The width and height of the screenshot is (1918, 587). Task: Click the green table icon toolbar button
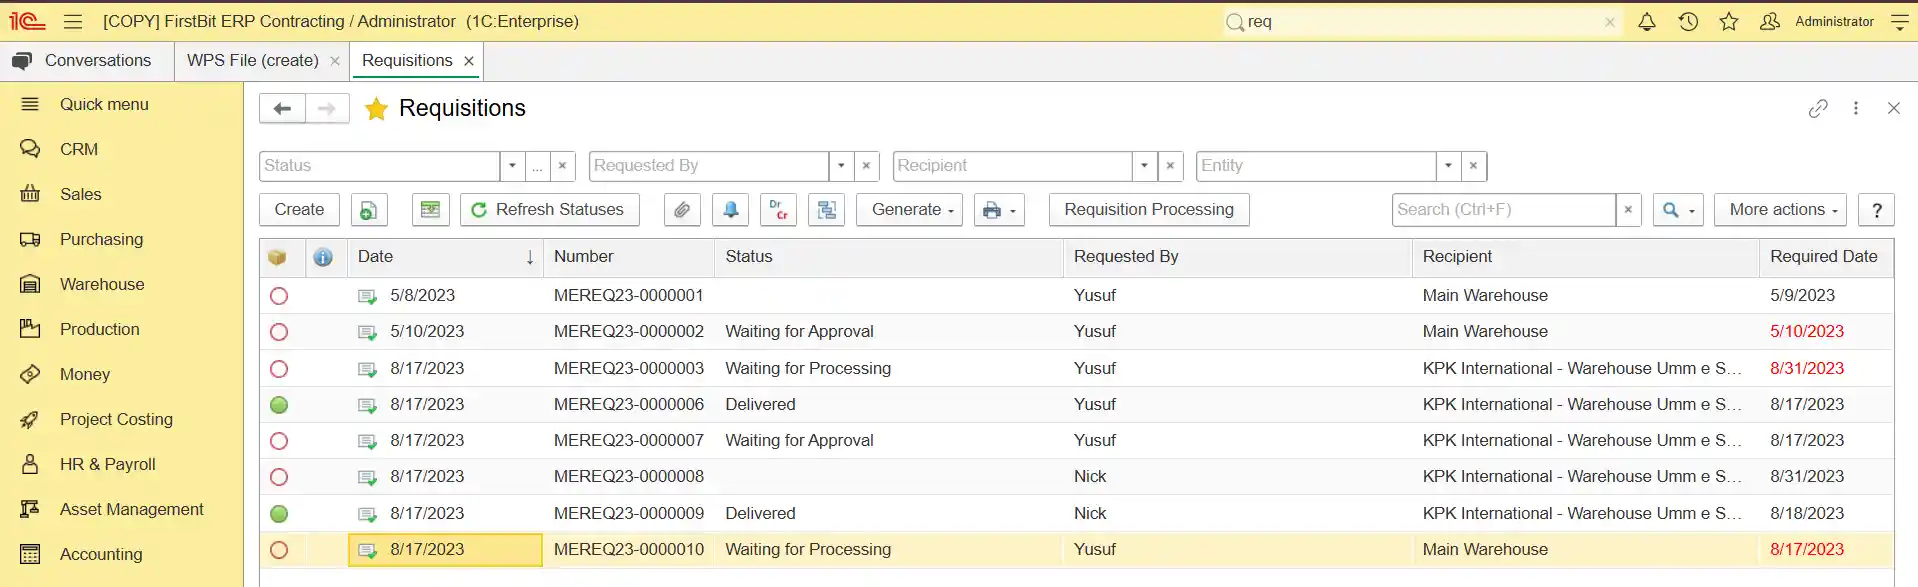coord(430,210)
